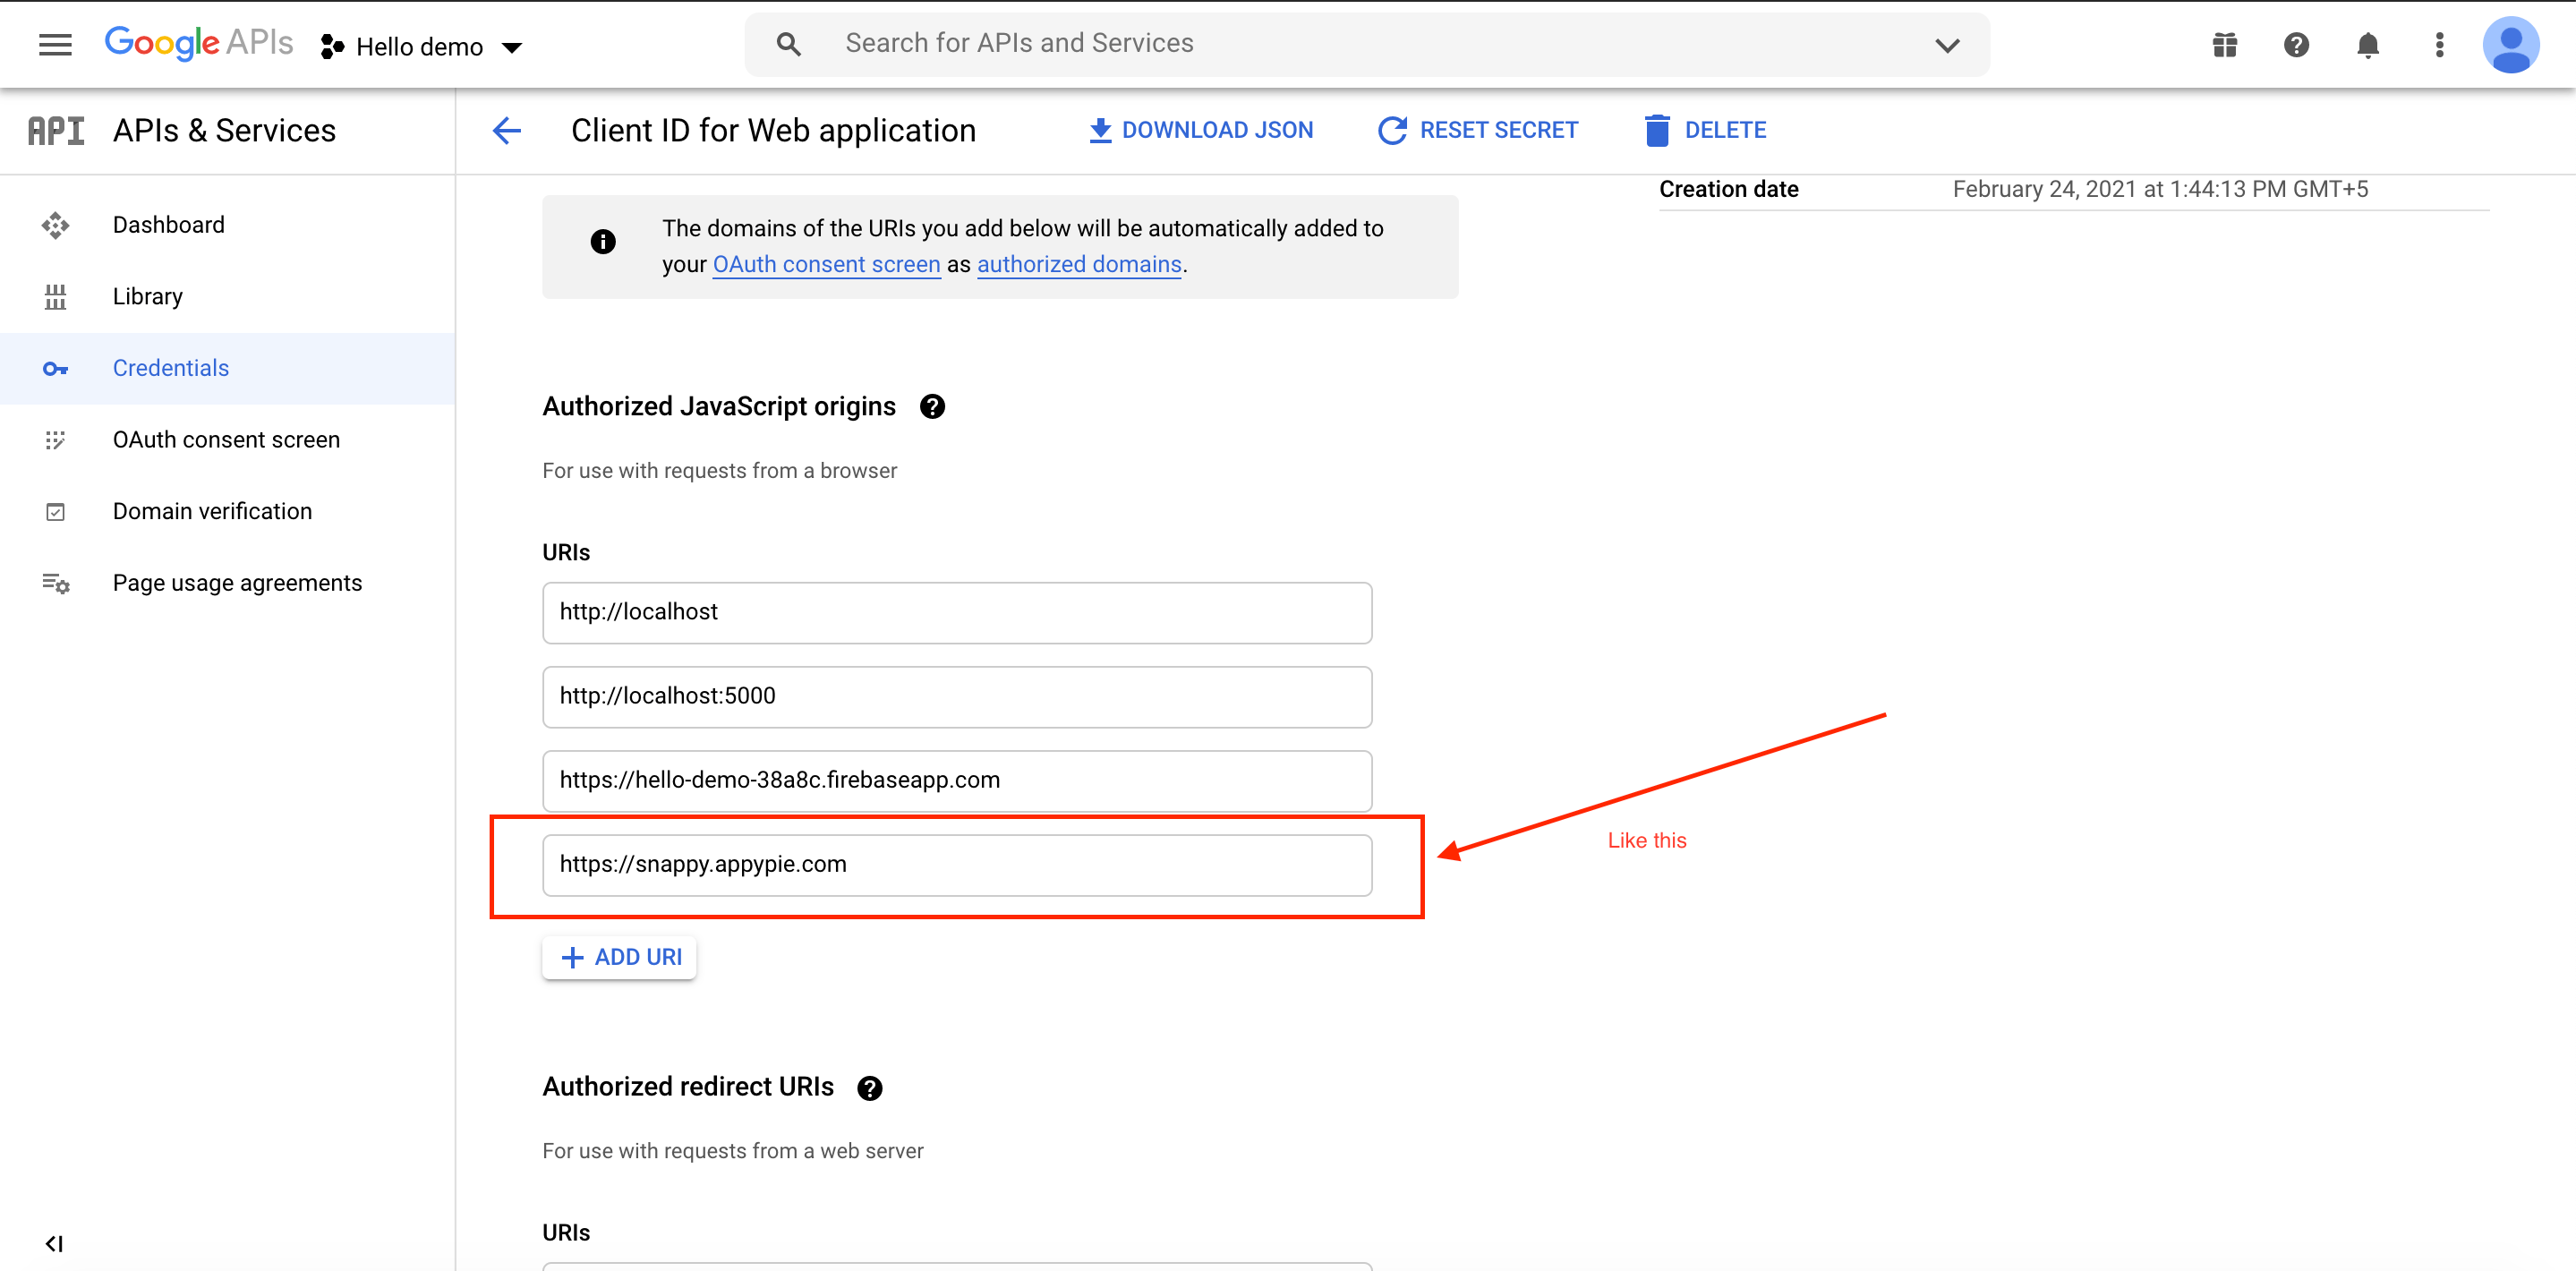Click the https://snappy.appypie.com URI field

pyautogui.click(x=956, y=865)
